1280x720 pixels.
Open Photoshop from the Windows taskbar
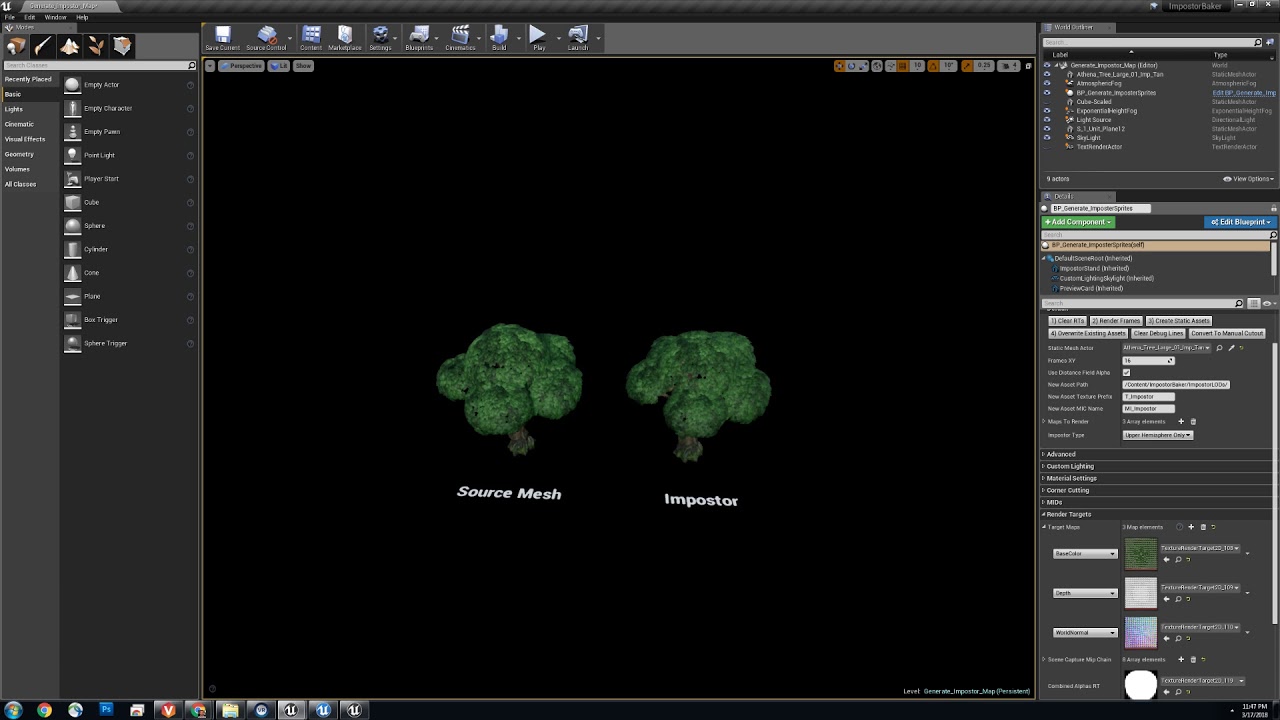pyautogui.click(x=106, y=710)
